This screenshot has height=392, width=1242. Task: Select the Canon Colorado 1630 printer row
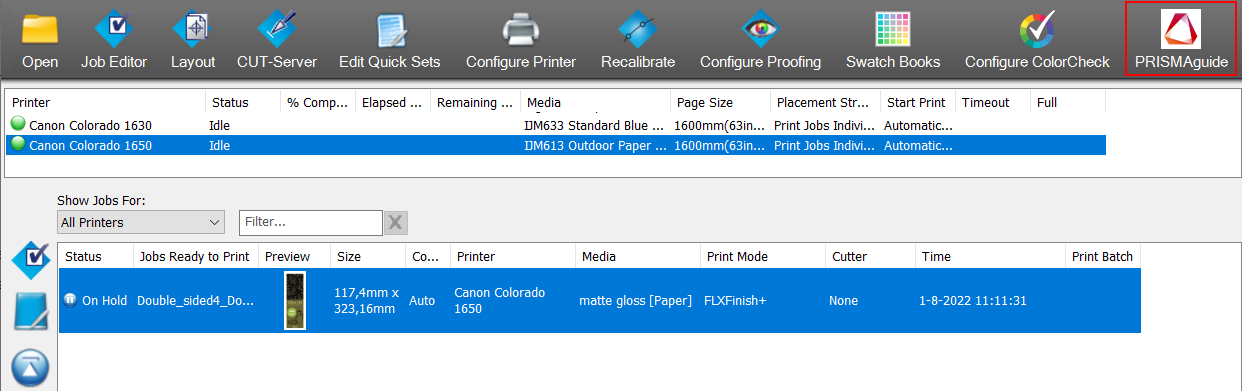(x=556, y=126)
